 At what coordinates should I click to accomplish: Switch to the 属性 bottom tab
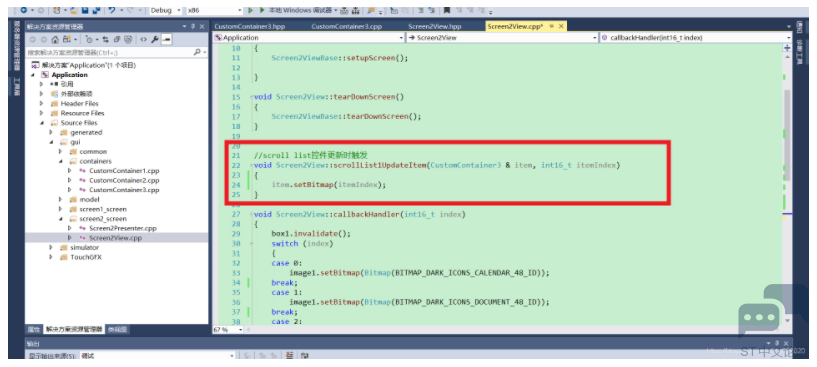coord(34,329)
